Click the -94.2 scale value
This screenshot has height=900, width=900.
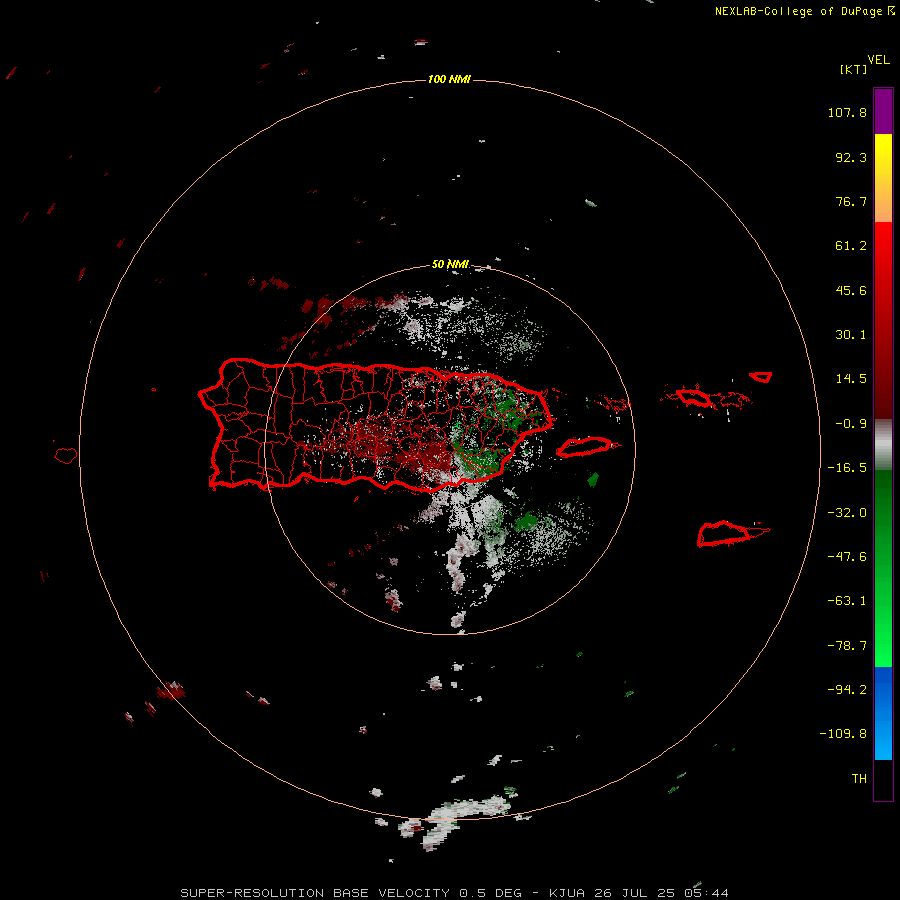pos(847,690)
